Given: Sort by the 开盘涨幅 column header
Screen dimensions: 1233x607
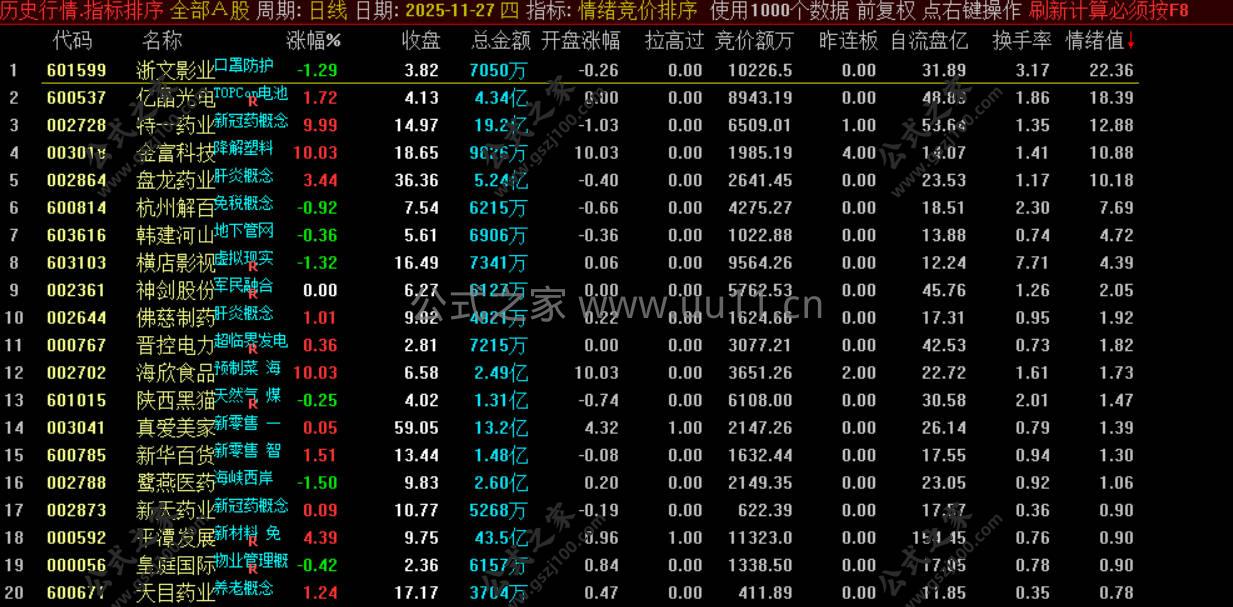Looking at the screenshot, I should (x=580, y=41).
